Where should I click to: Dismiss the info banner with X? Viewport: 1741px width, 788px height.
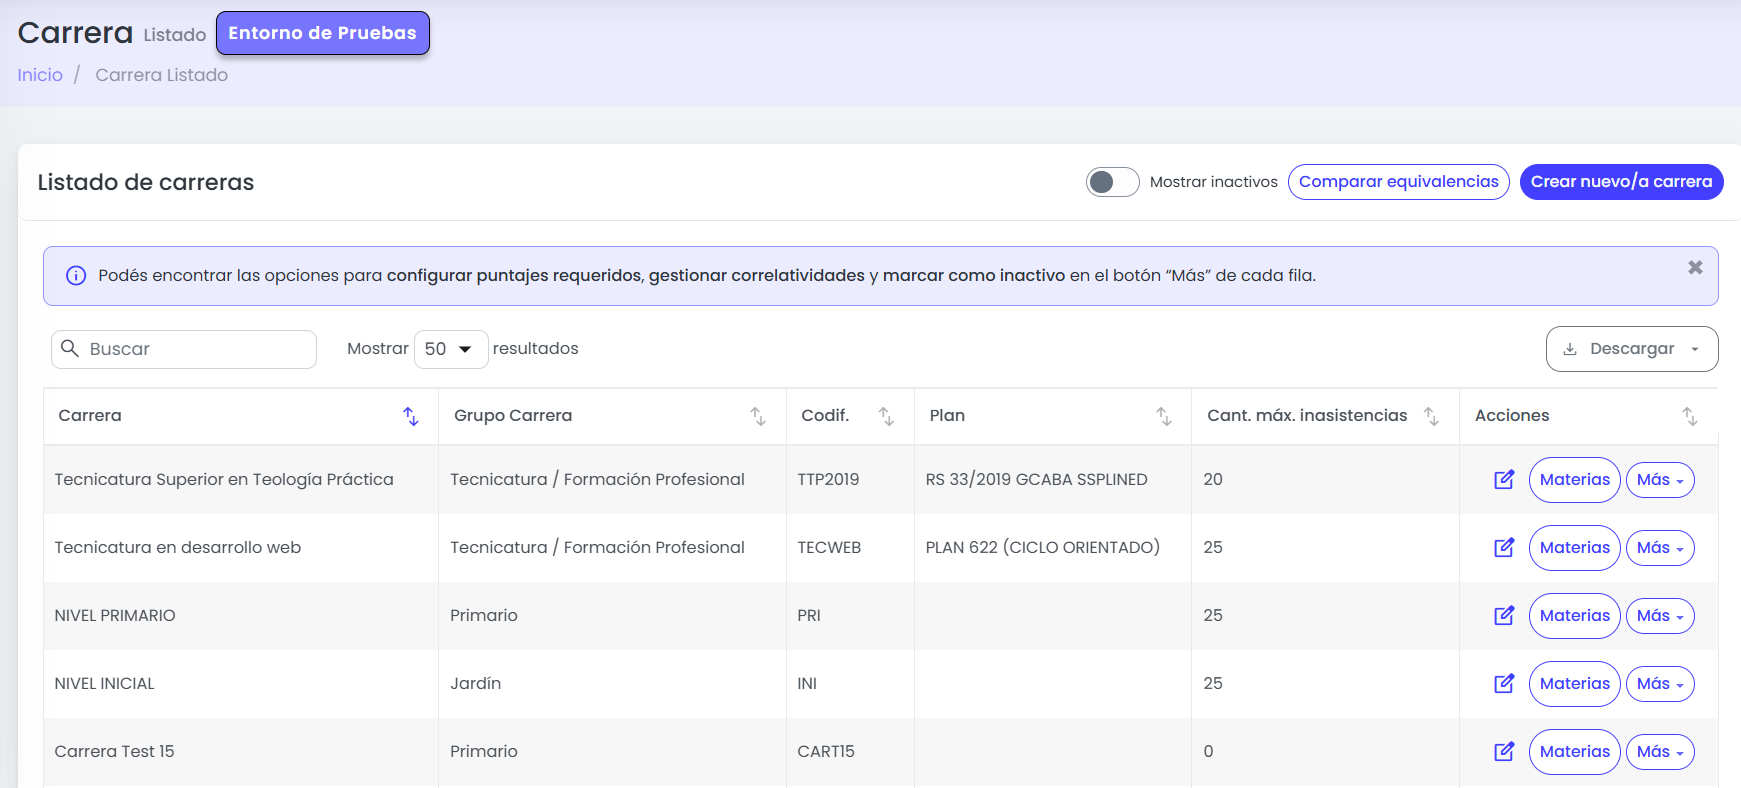pyautogui.click(x=1695, y=267)
